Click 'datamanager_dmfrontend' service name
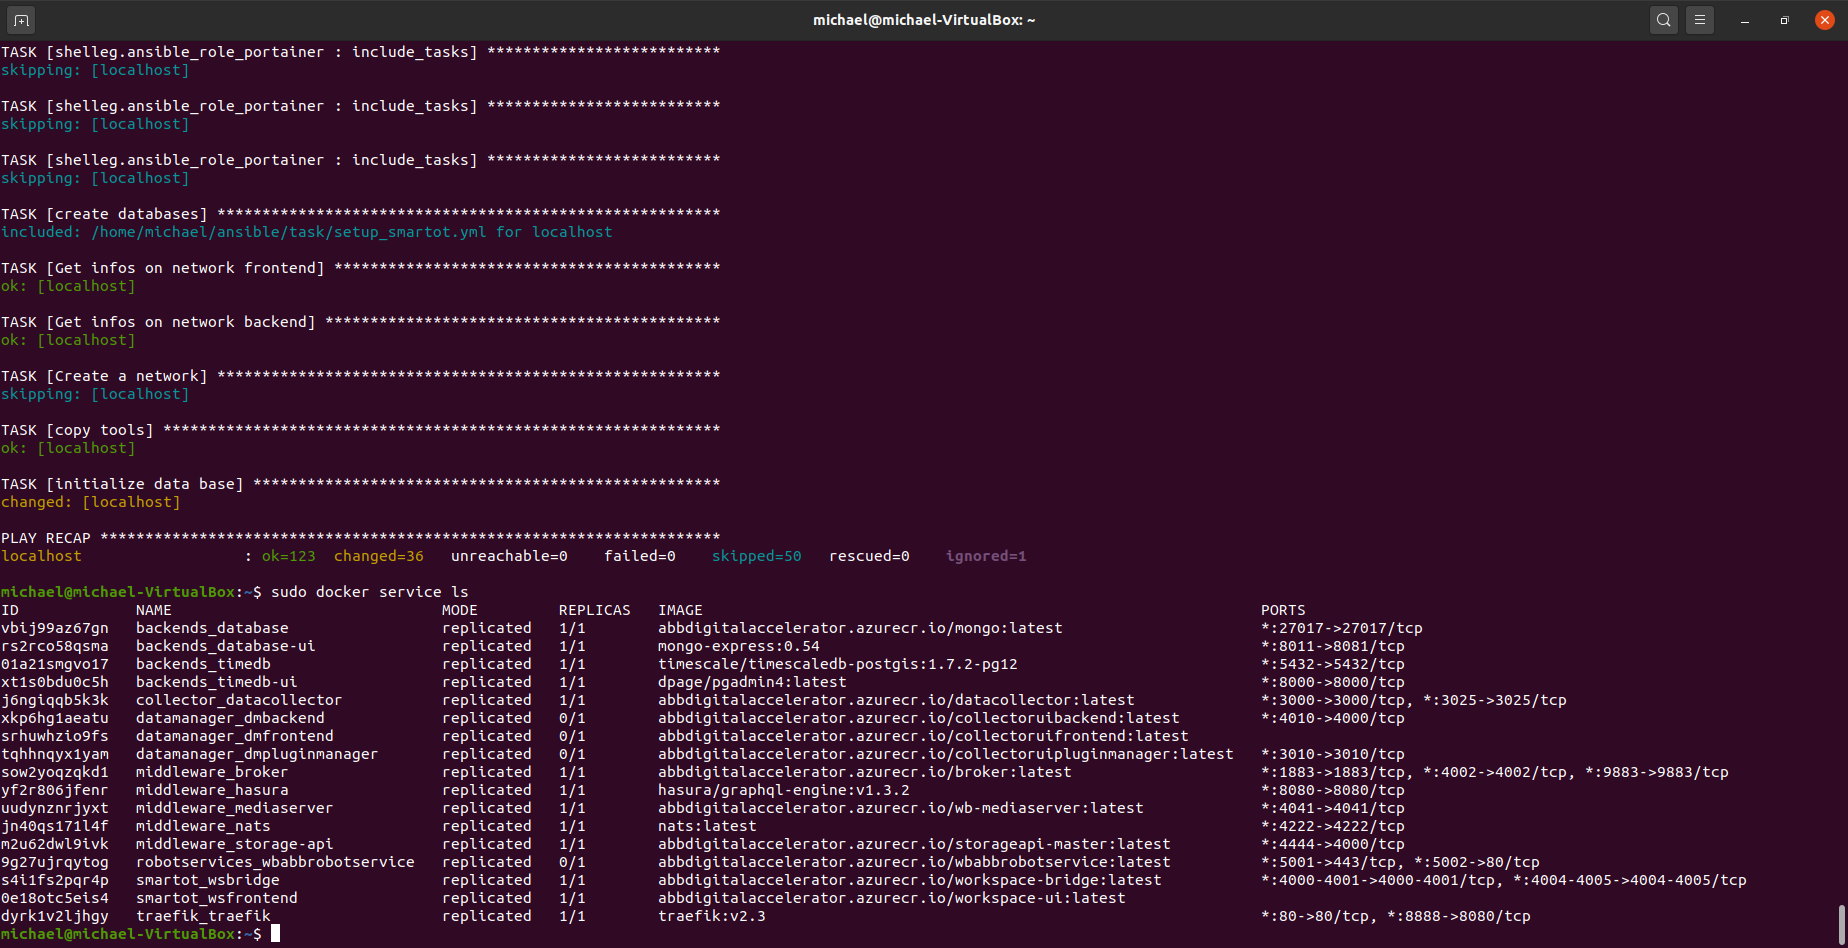Image resolution: width=1848 pixels, height=948 pixels. (x=234, y=736)
